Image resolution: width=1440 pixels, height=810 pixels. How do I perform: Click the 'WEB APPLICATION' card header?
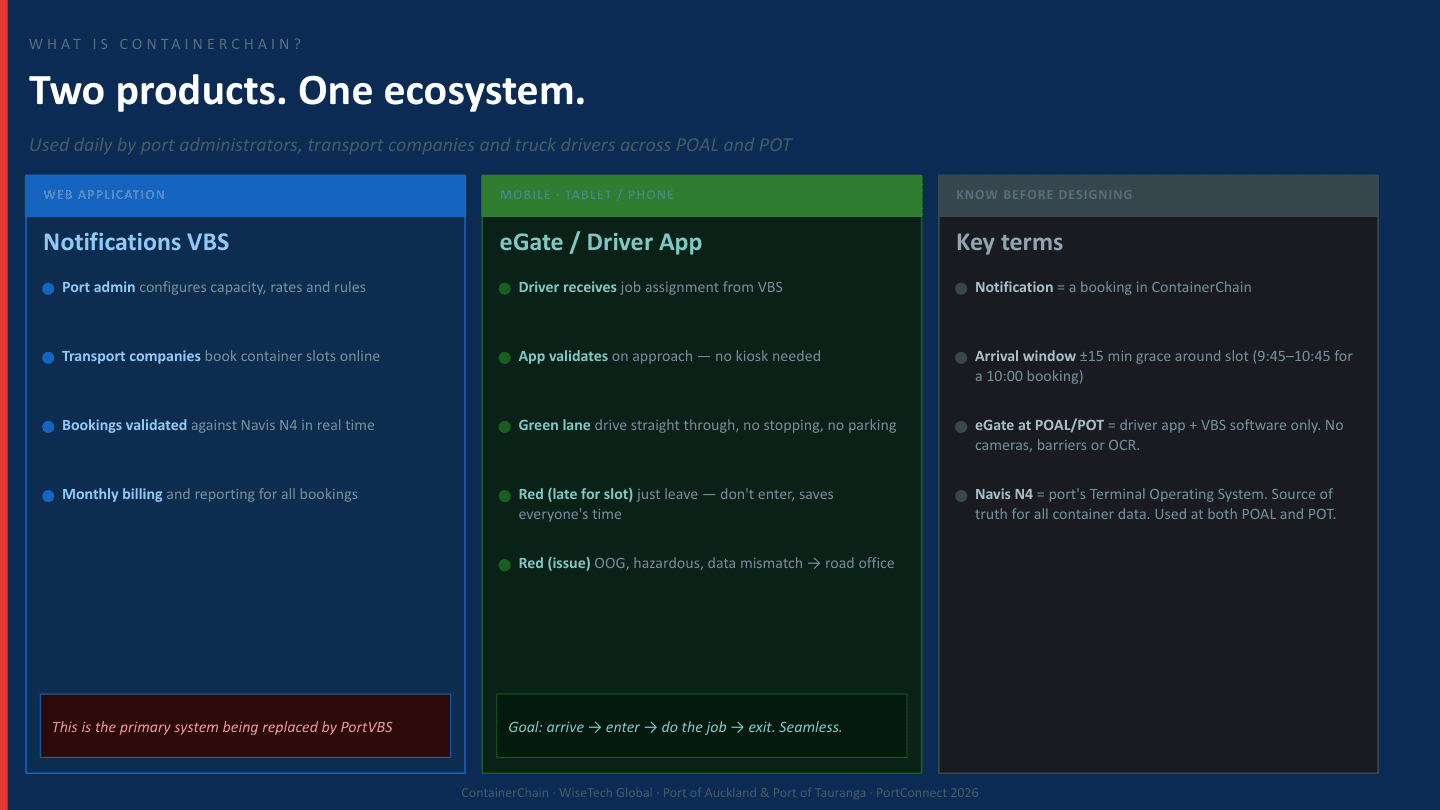coord(245,195)
